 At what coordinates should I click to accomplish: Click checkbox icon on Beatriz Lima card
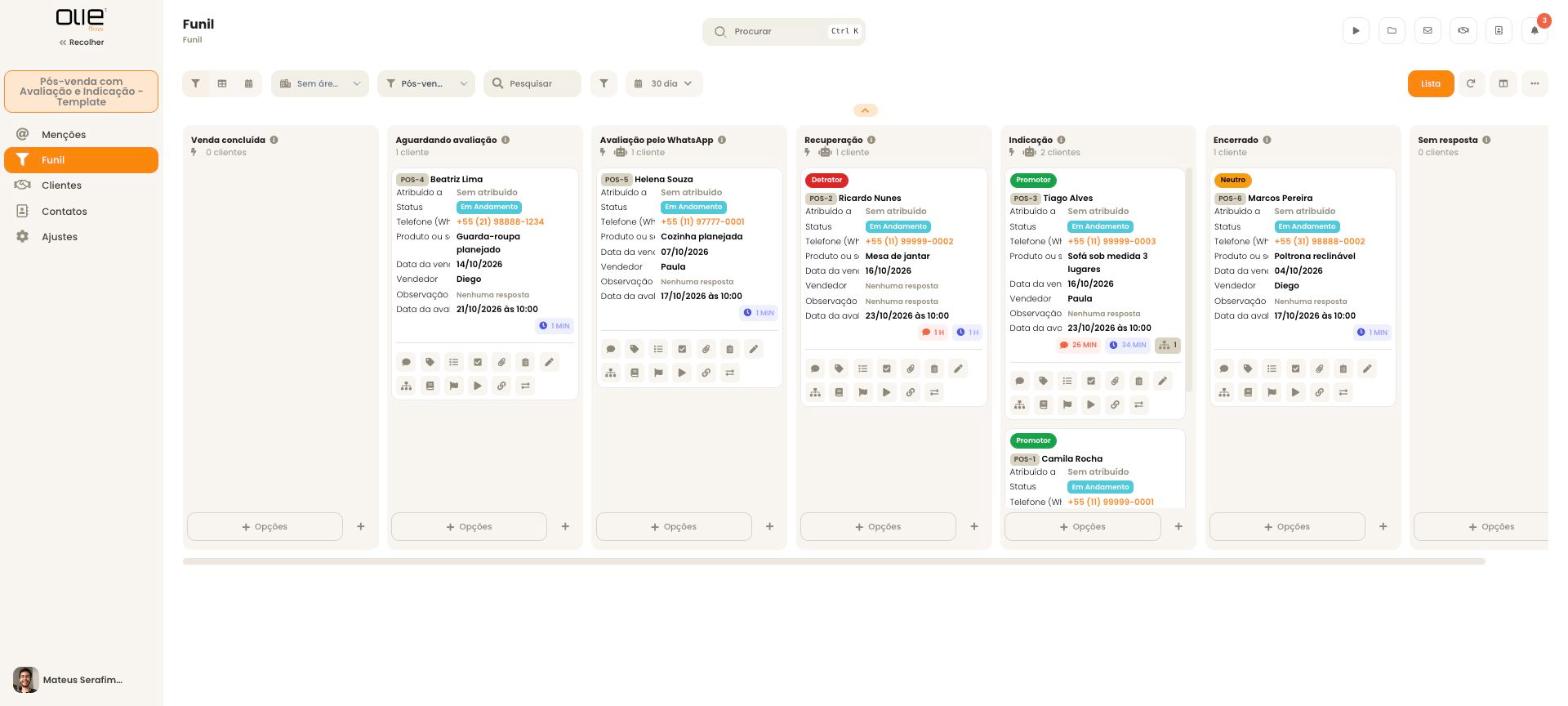point(478,362)
